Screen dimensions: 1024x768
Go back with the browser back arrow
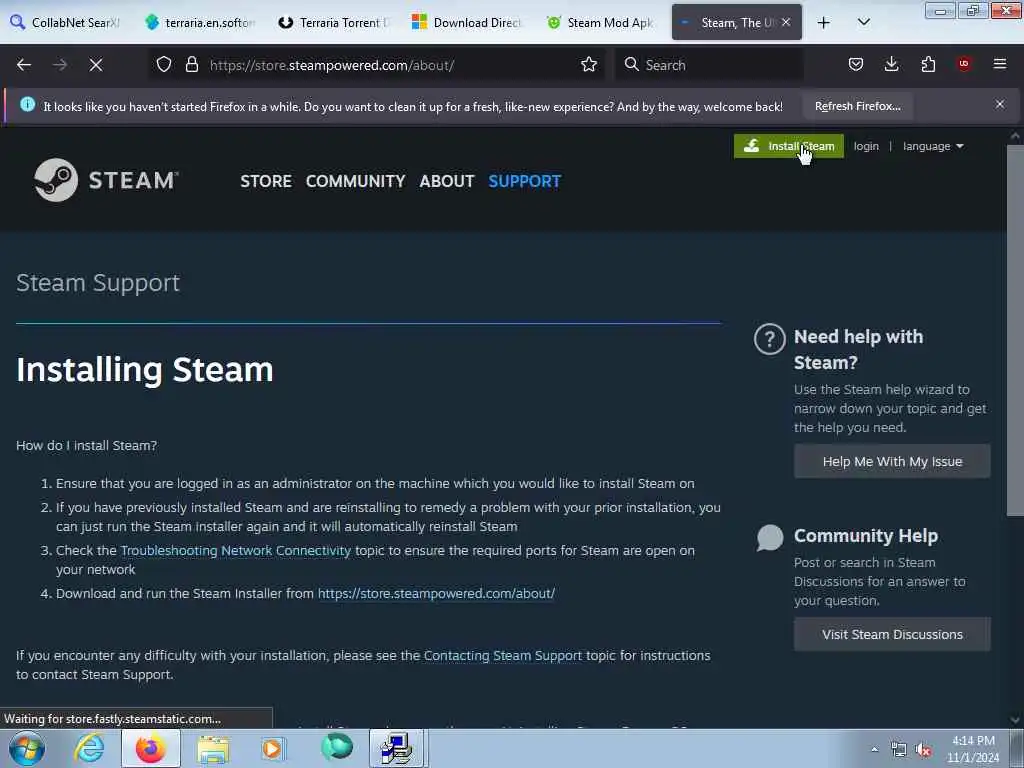click(x=24, y=65)
